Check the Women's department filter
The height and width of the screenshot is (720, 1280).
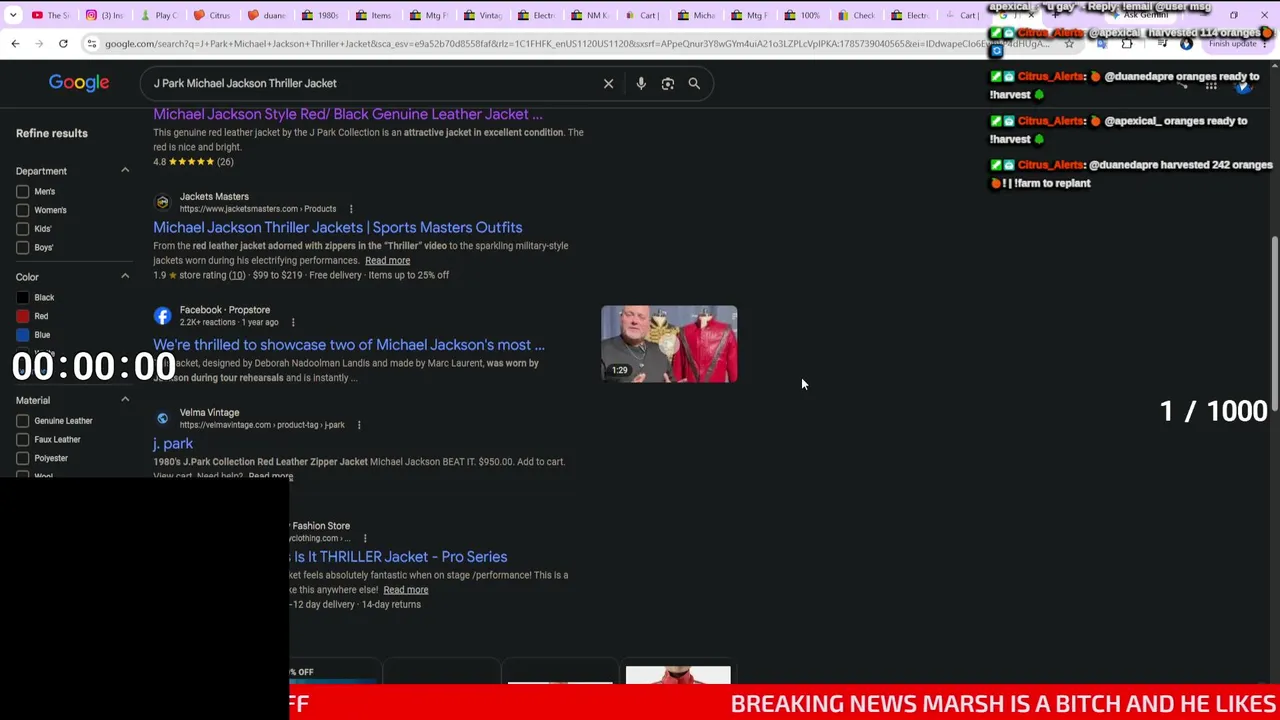[23, 210]
